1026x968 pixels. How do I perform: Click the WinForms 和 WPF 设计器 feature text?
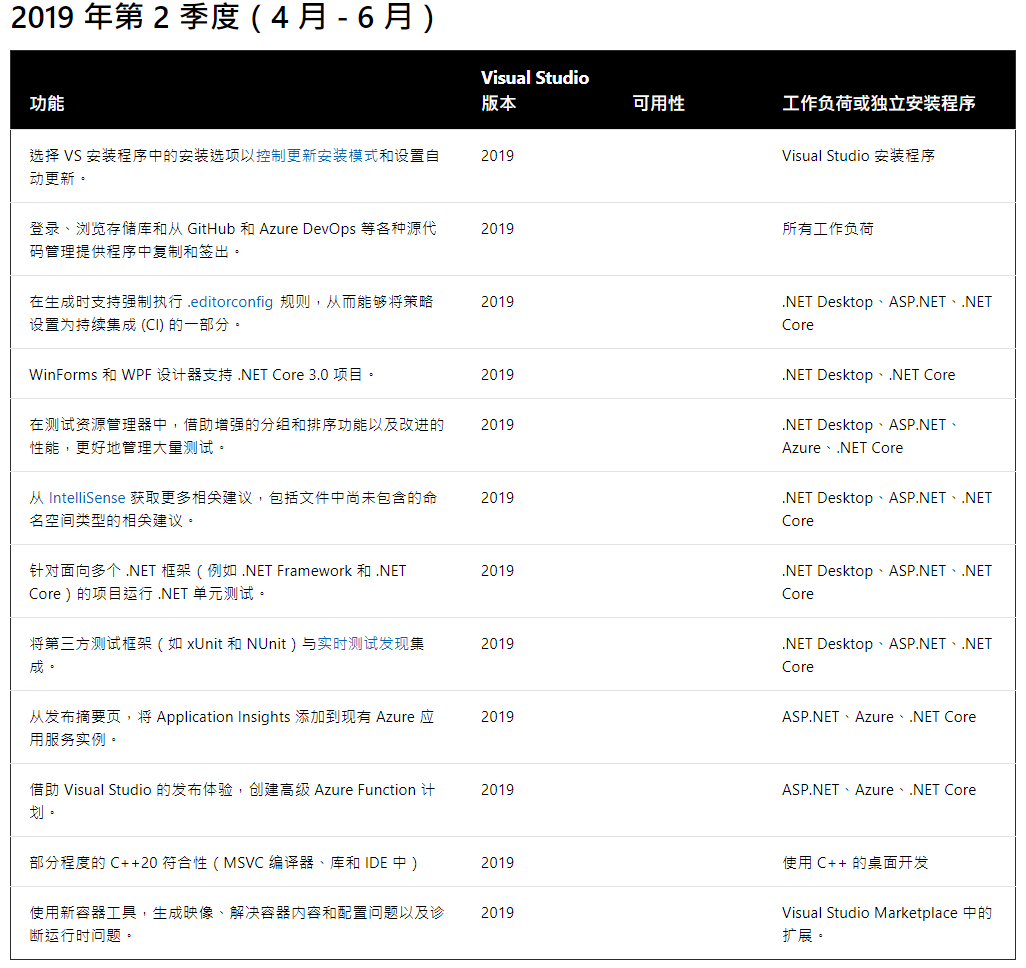click(x=202, y=375)
